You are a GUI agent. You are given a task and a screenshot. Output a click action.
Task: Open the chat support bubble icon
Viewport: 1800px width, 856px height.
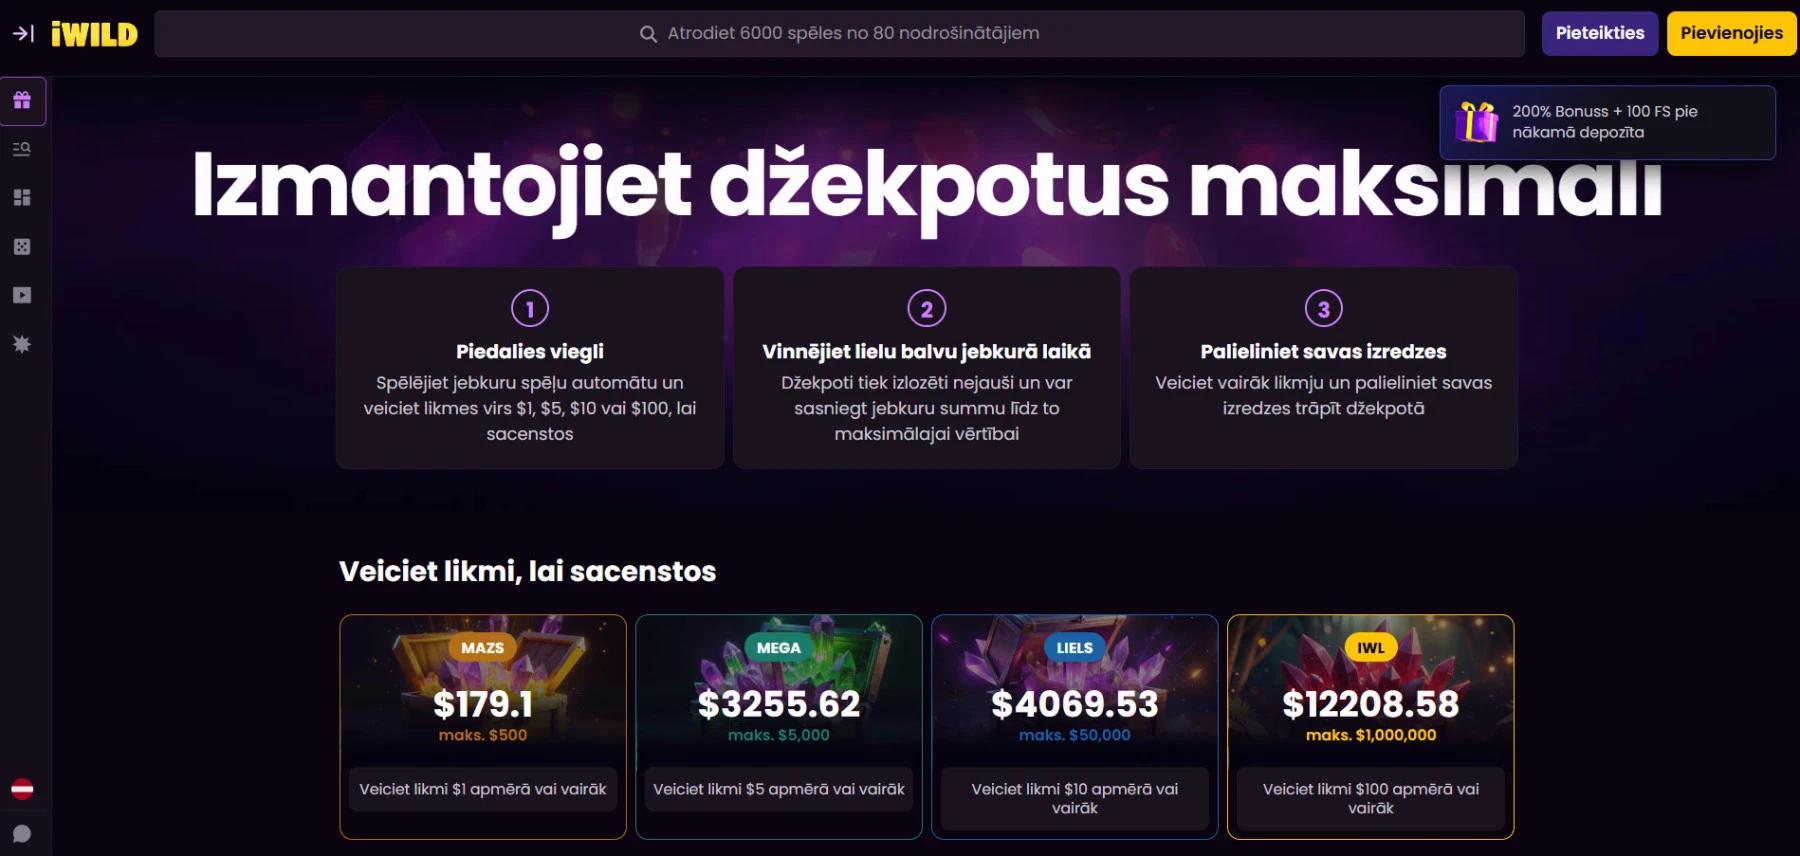click(x=22, y=833)
